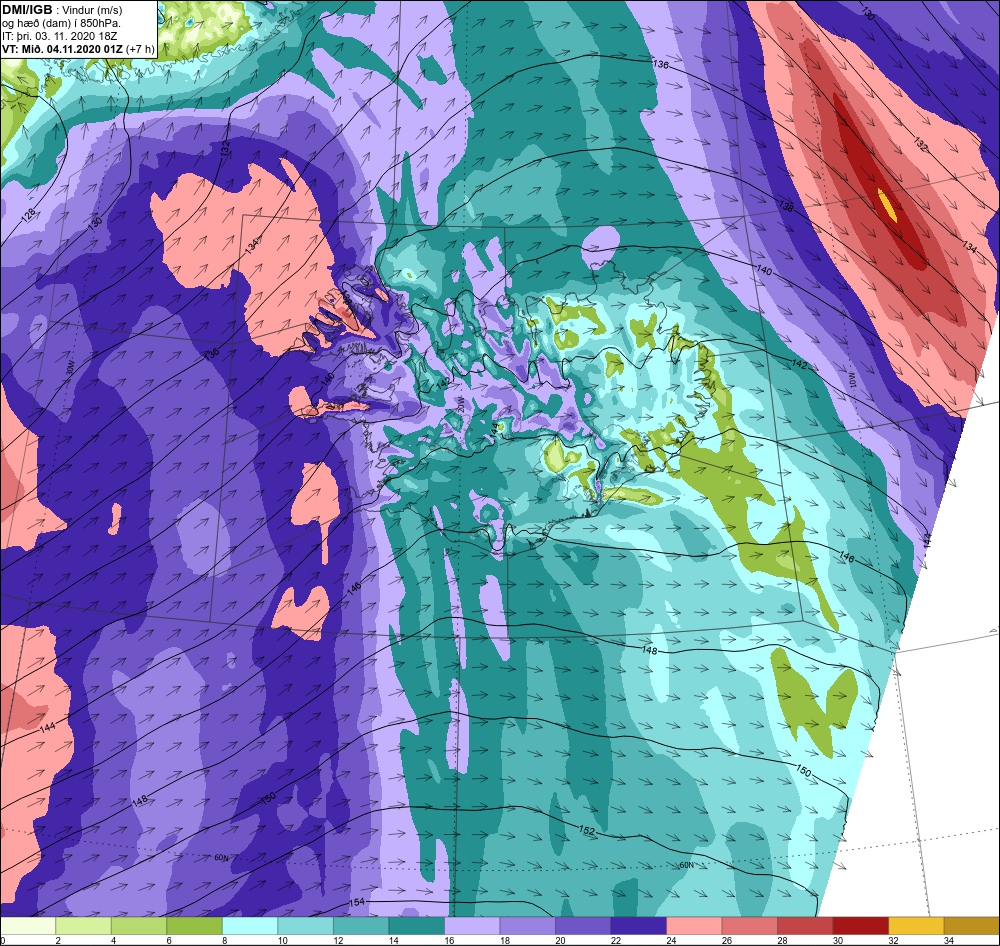Click the olive green 6–8 m/s legend swatch
The image size is (1000, 946).
tap(195, 926)
